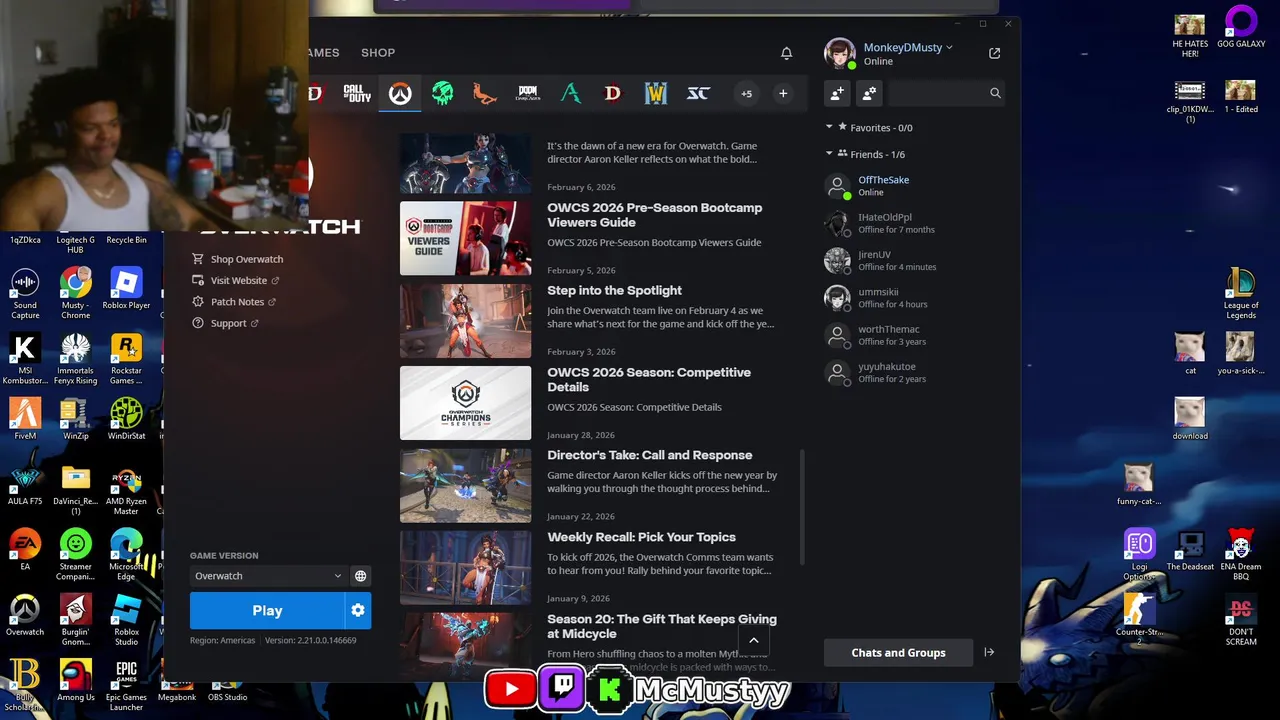Open friend management settings icon
This screenshot has width=1280, height=720.
tap(870, 93)
